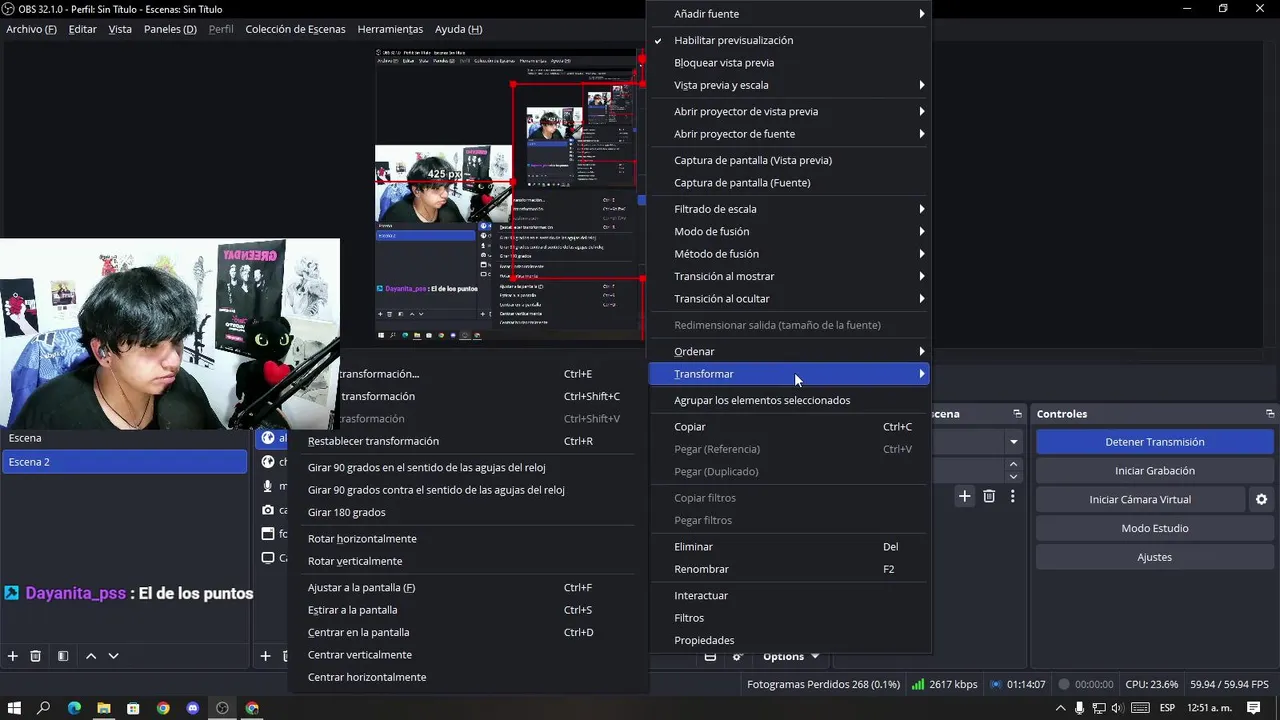
Task: Expand the Filtrado de escala submenu
Action: [x=790, y=209]
